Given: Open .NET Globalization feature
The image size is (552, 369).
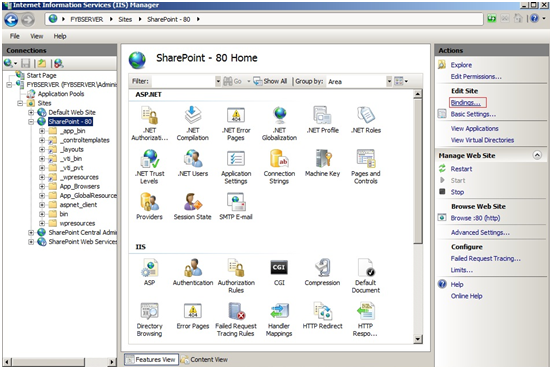Looking at the screenshot, I should (x=279, y=123).
